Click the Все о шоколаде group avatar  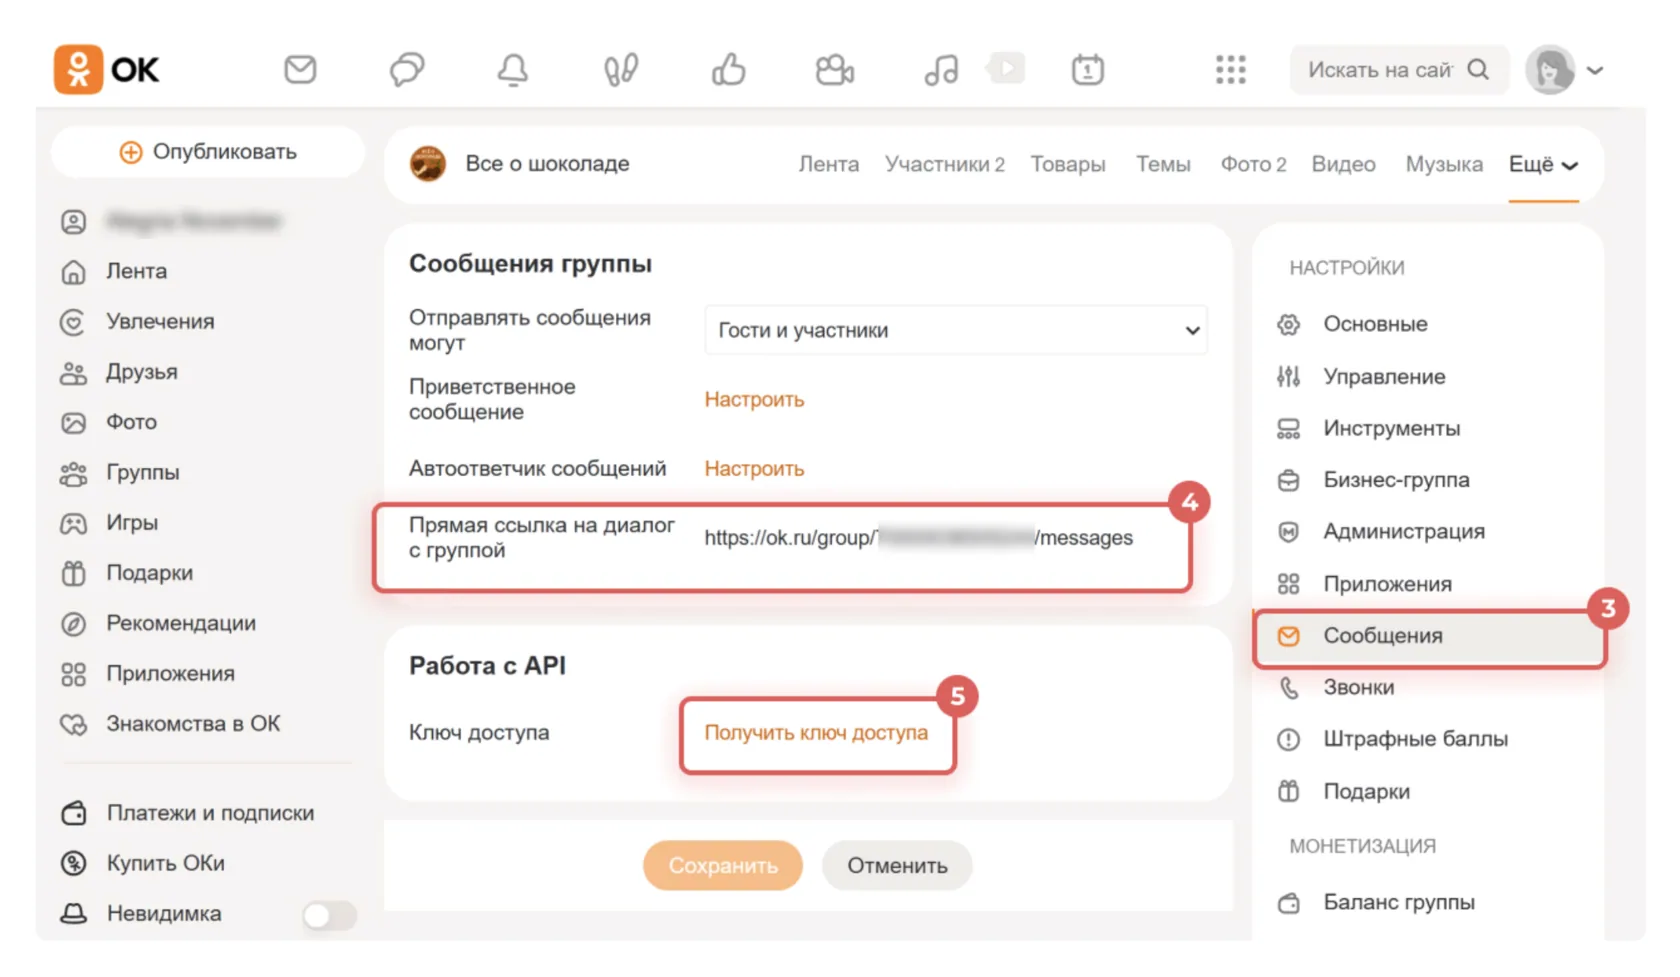point(428,164)
